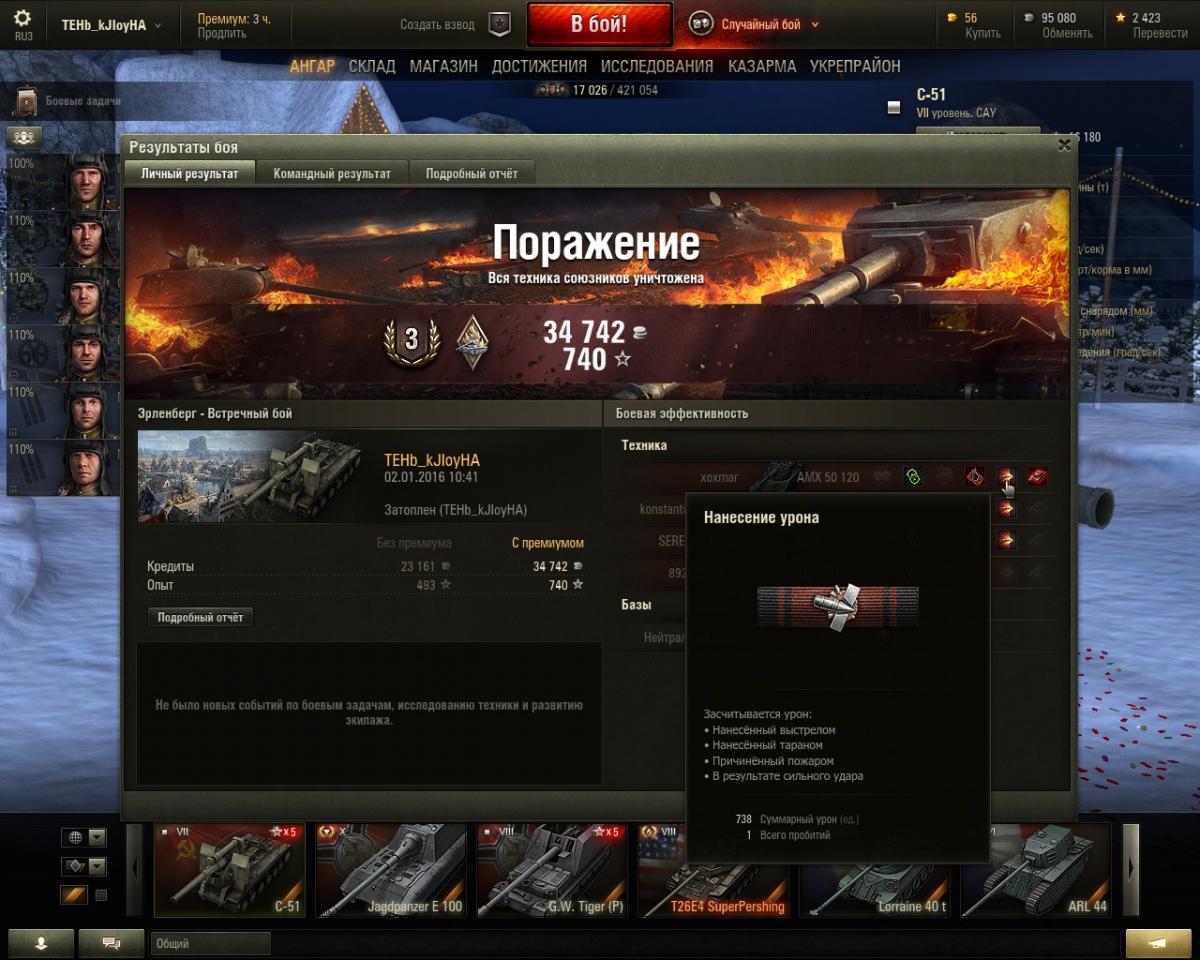This screenshot has height=960, width=1200.
Task: Open the contacts list button
Action: (40, 943)
